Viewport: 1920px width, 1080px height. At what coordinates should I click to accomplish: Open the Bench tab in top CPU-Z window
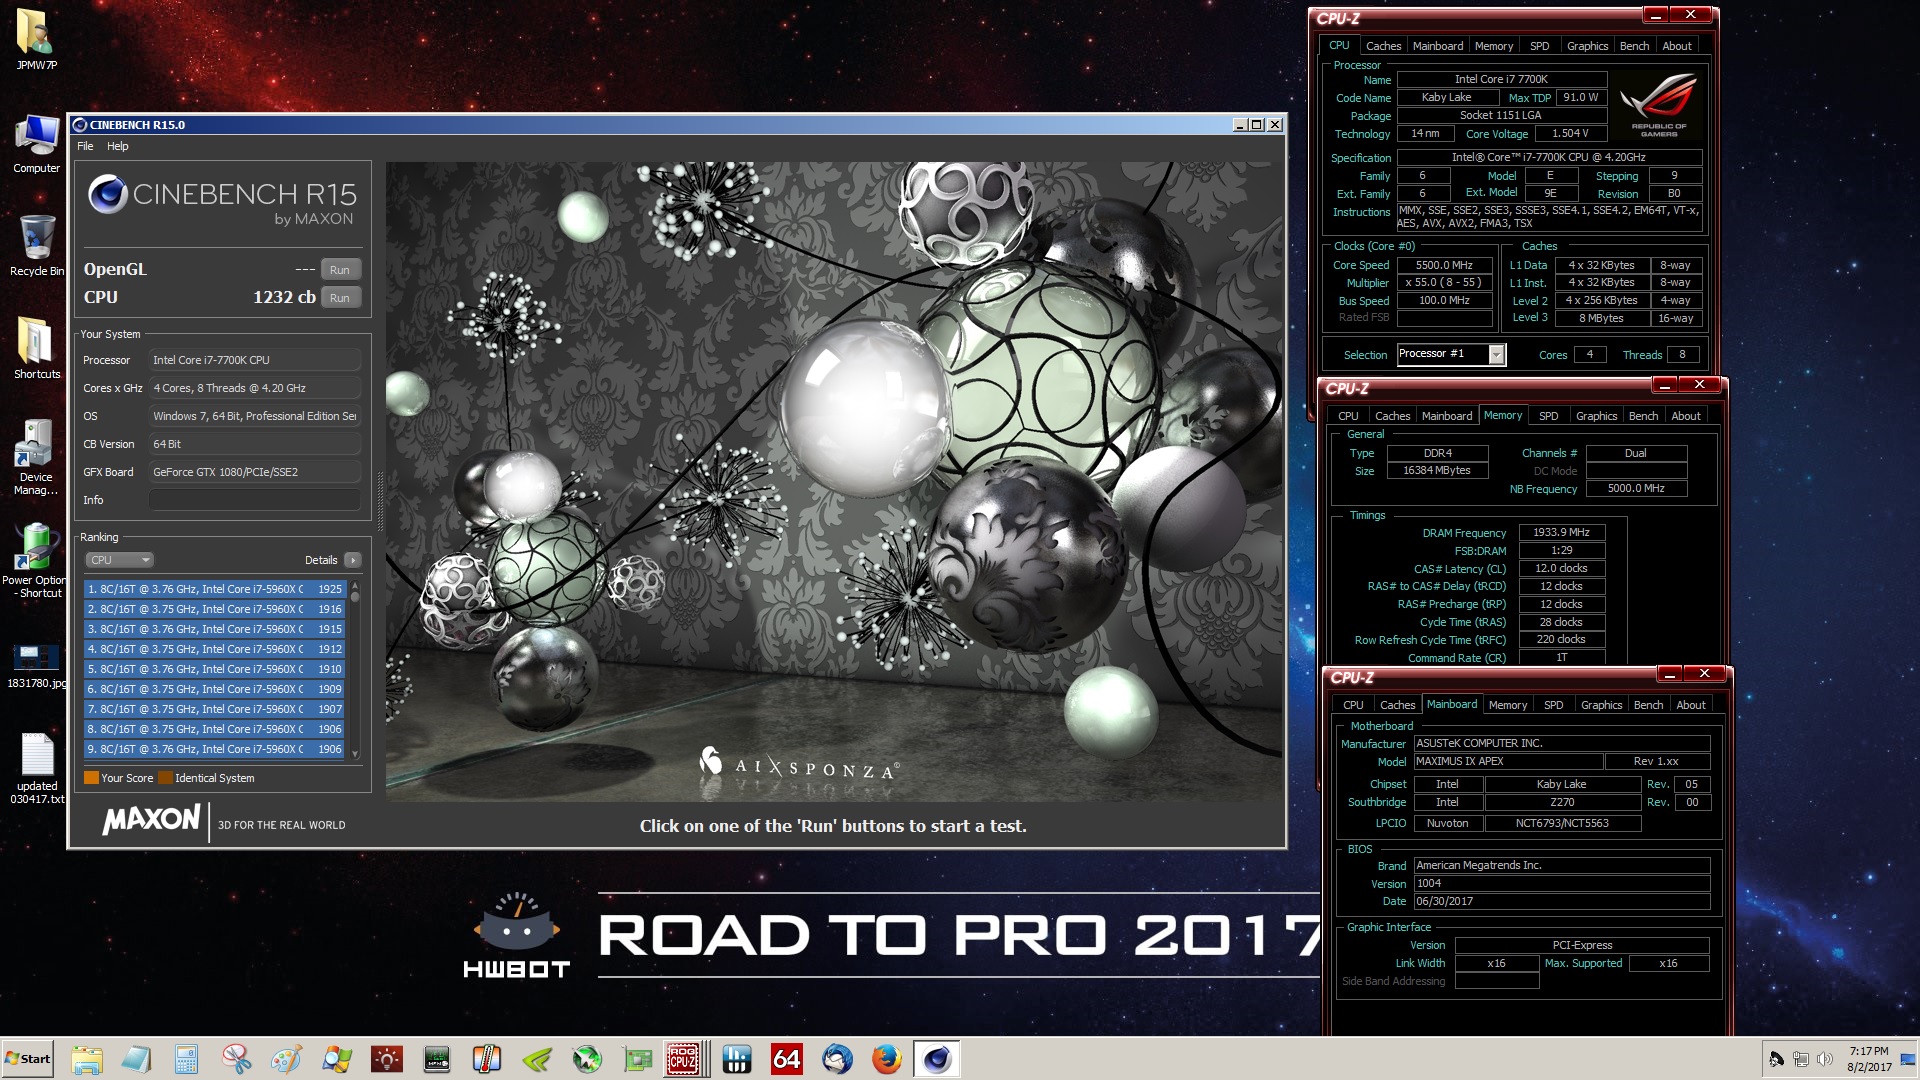pyautogui.click(x=1634, y=46)
